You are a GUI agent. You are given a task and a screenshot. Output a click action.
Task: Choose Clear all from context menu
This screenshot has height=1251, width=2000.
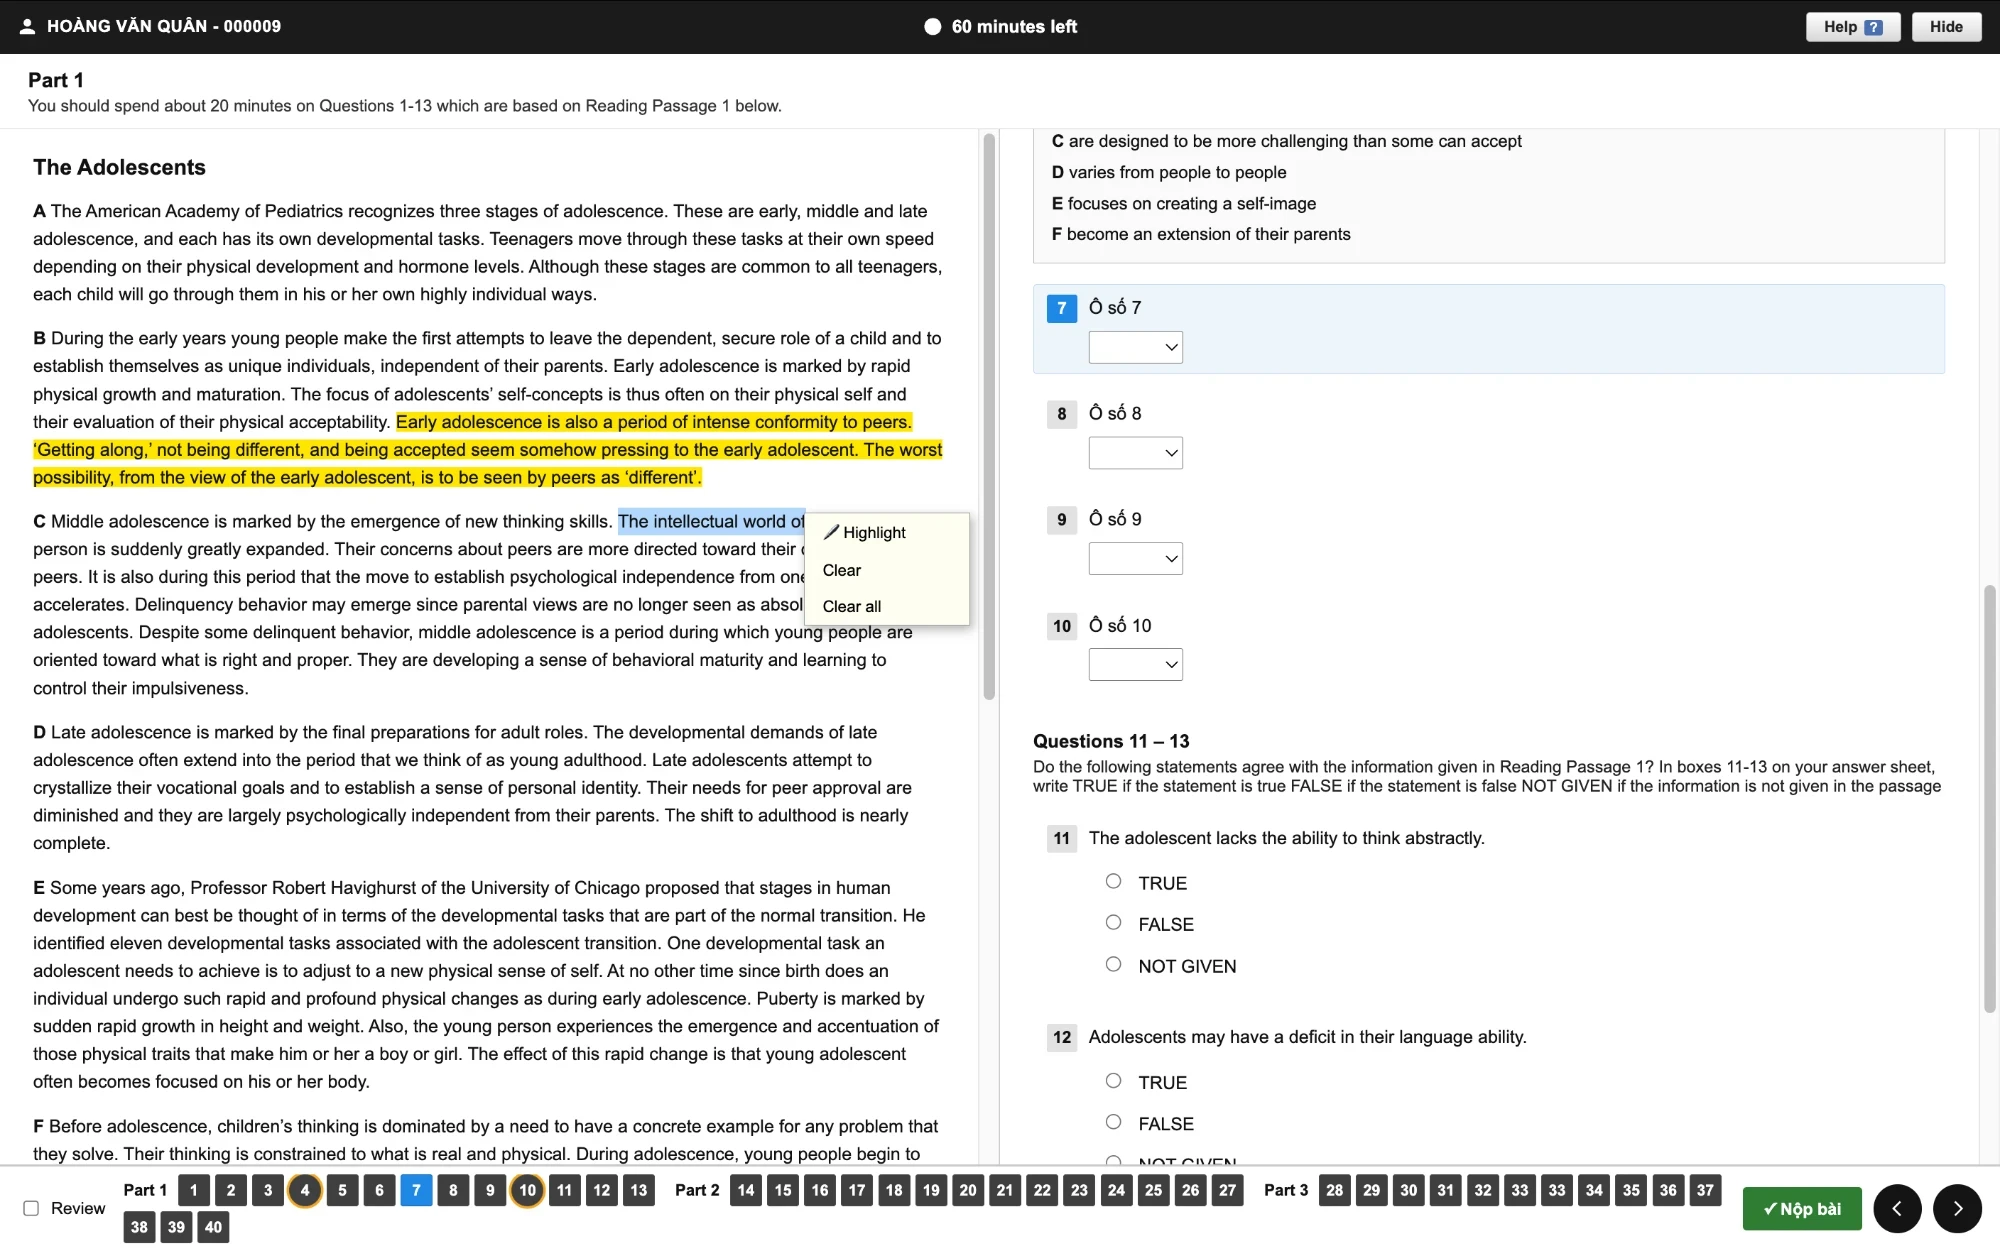tap(852, 606)
